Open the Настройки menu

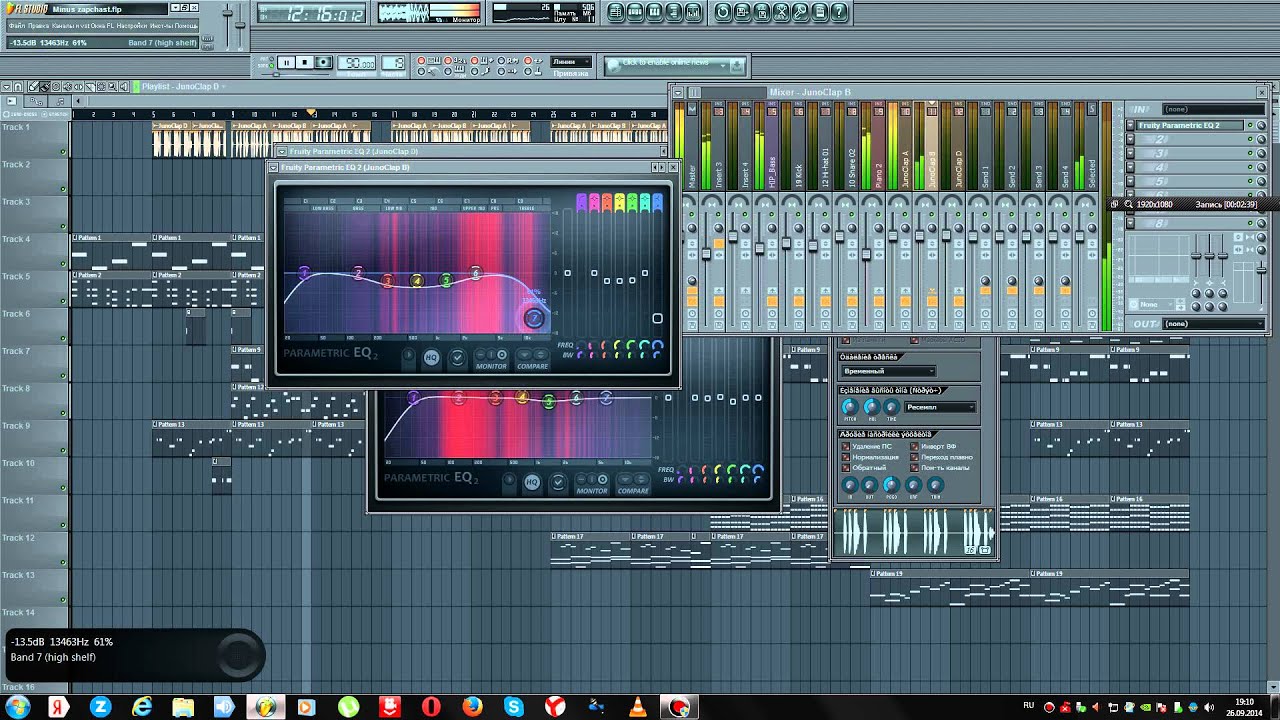[x=131, y=24]
